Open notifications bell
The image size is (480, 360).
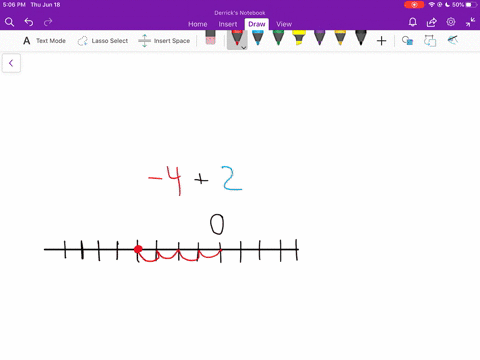[x=413, y=22]
